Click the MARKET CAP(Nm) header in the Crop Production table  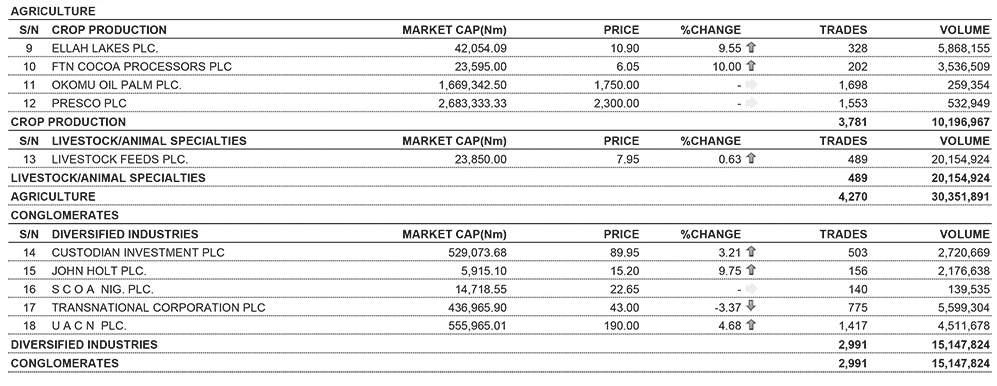455,30
